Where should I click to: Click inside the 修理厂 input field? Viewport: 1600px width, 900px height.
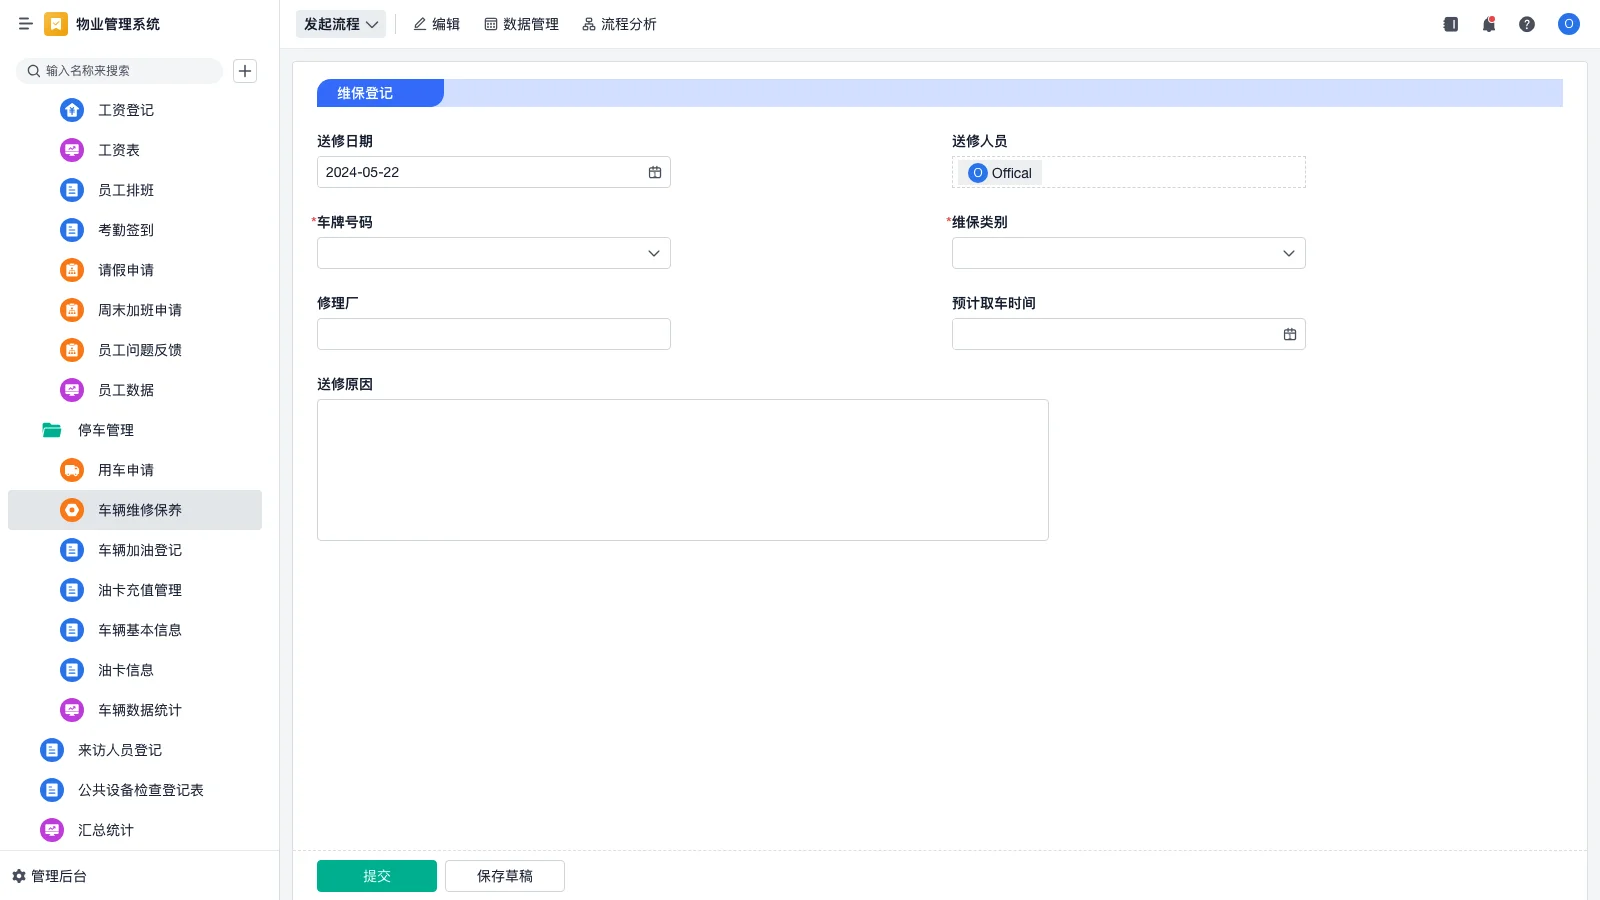click(493, 333)
